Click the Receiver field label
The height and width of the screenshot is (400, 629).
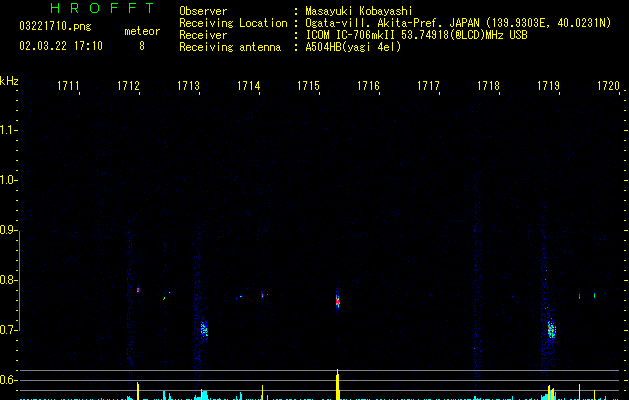[203, 35]
